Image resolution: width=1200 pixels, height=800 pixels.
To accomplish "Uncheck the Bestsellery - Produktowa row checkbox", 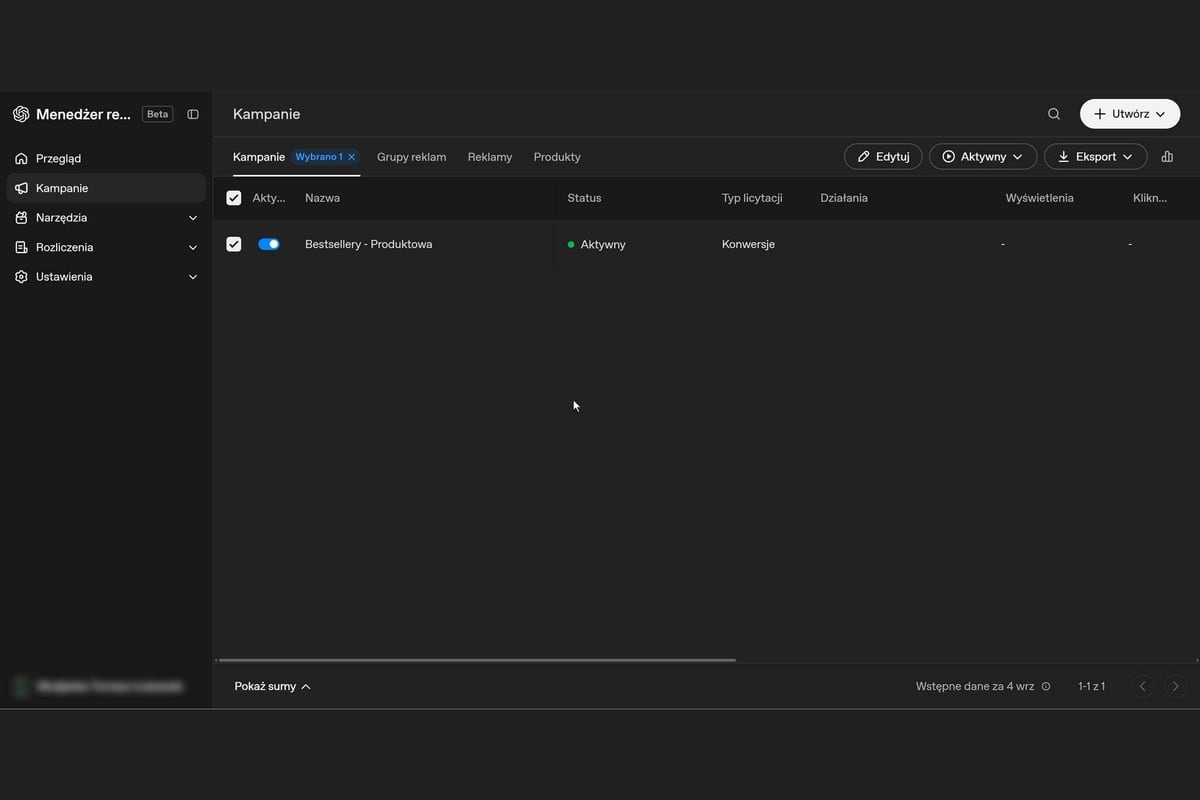I will 234,244.
